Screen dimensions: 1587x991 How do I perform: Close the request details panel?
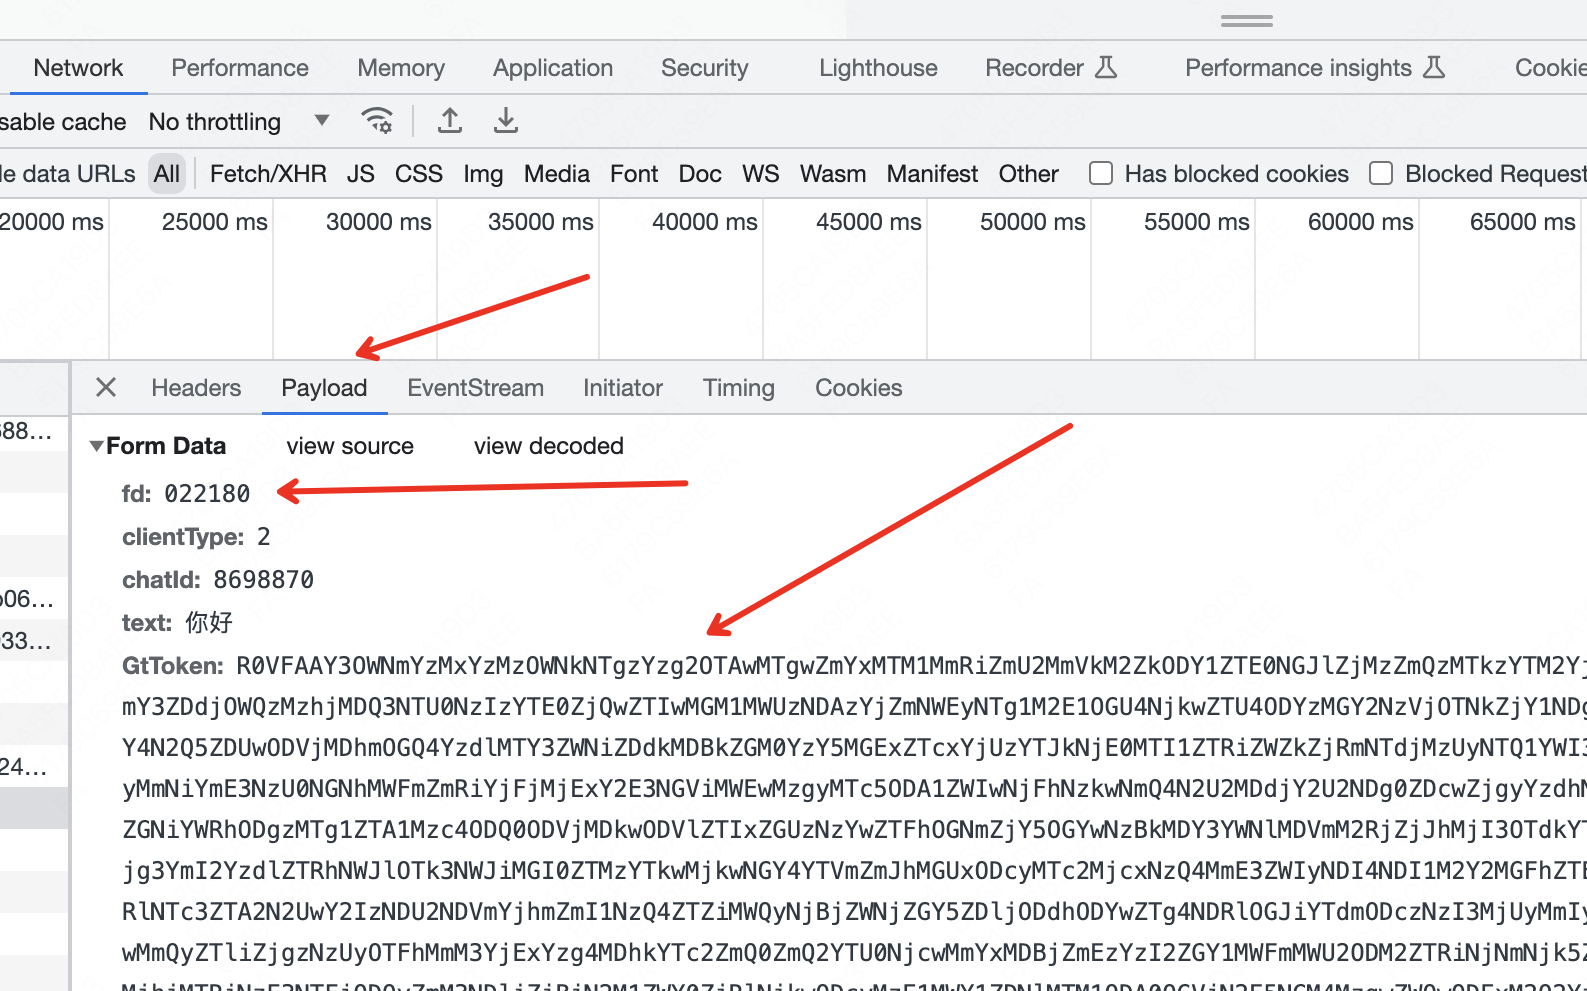(106, 388)
